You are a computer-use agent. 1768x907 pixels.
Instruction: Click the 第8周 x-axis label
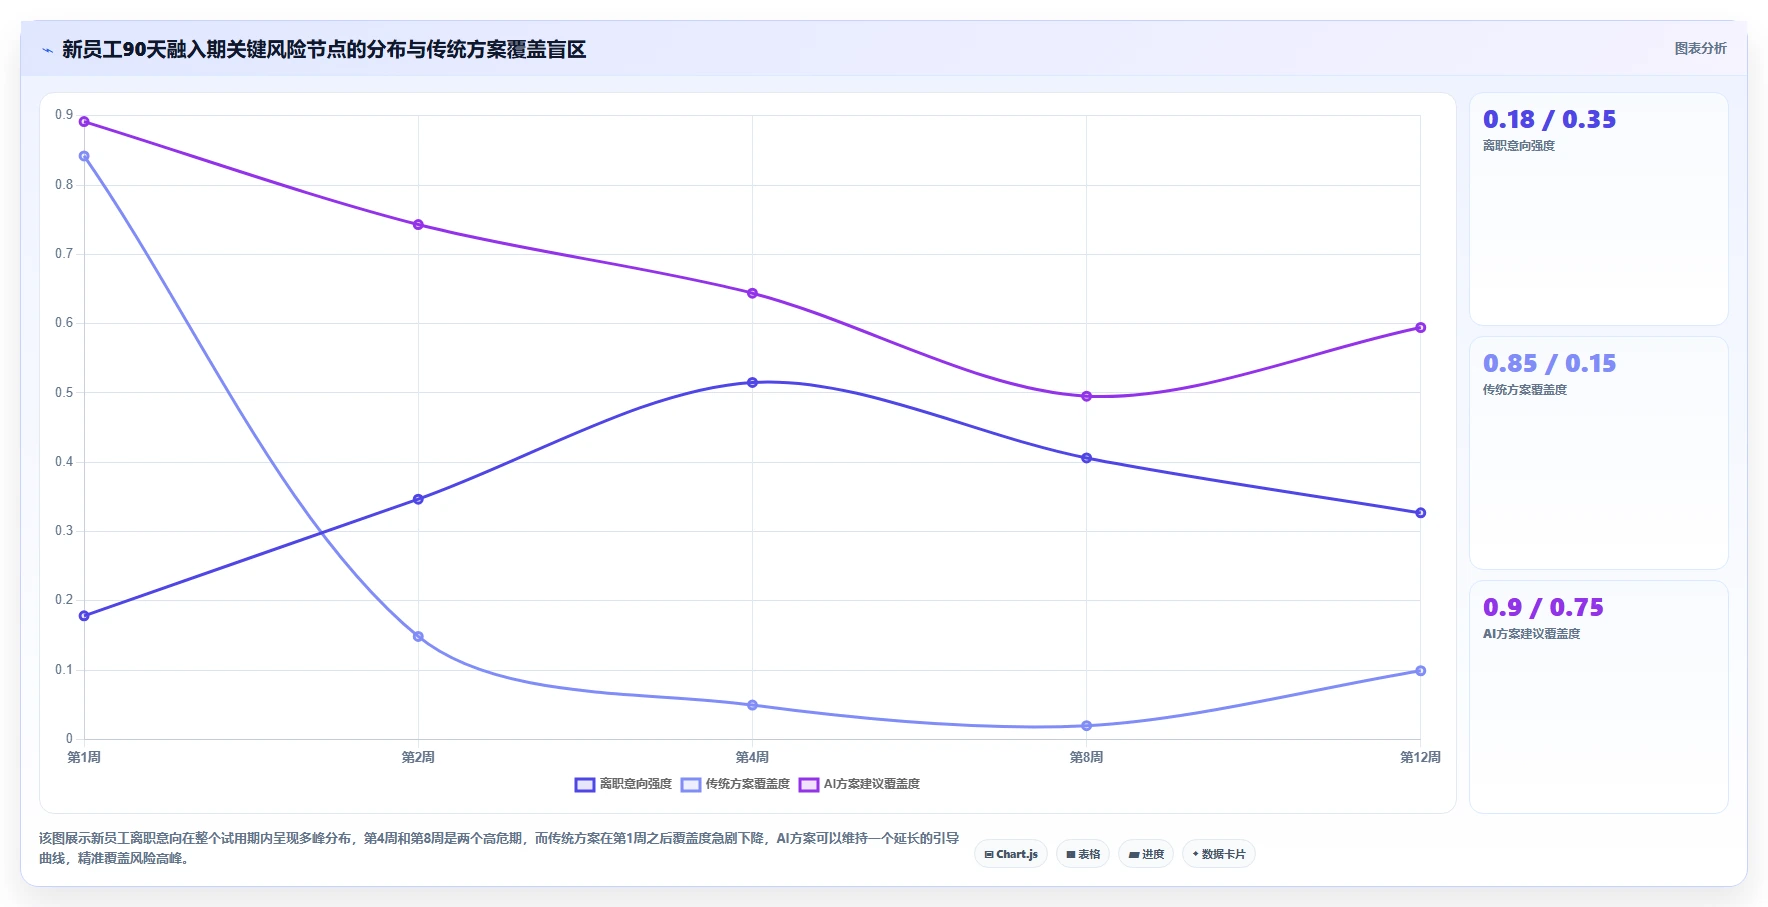coord(1086,757)
